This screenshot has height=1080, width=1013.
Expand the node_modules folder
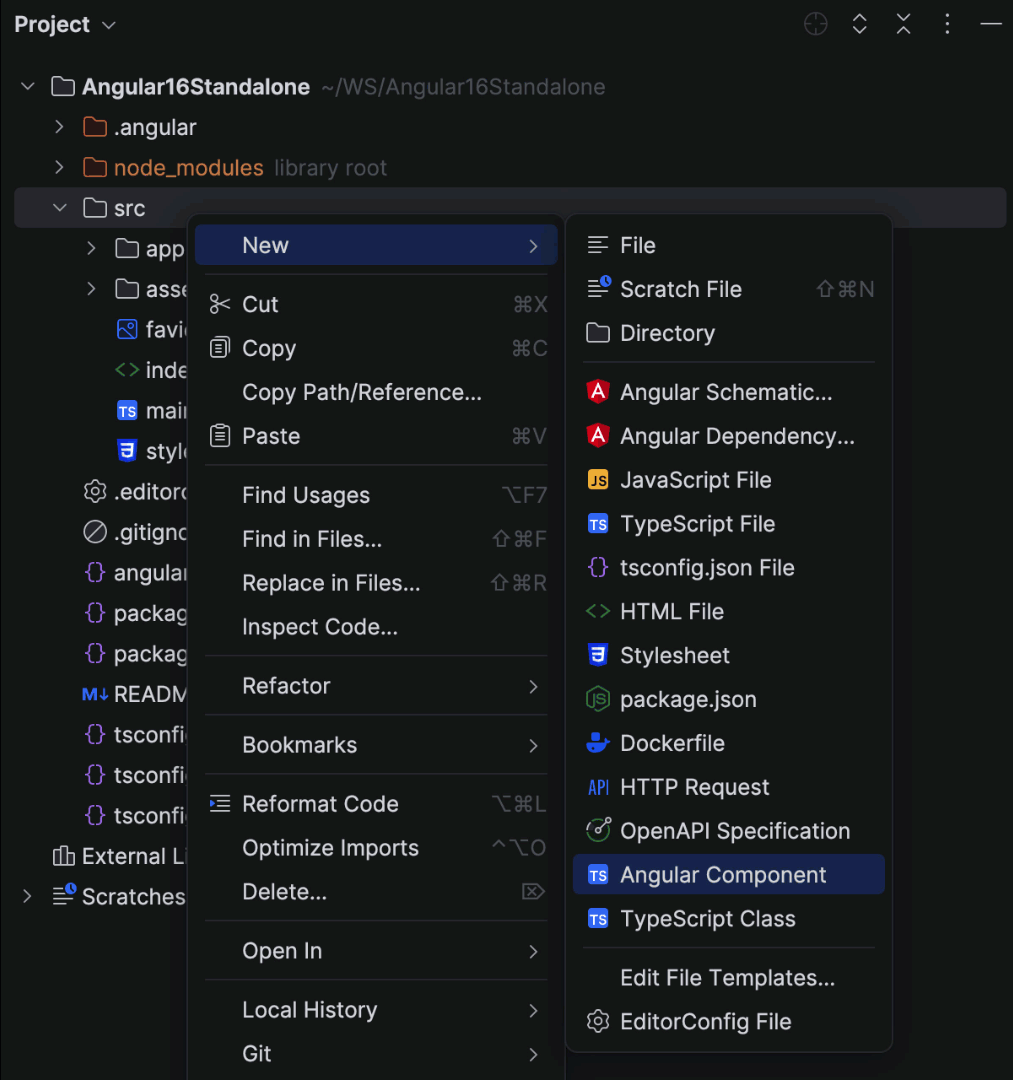(x=58, y=167)
